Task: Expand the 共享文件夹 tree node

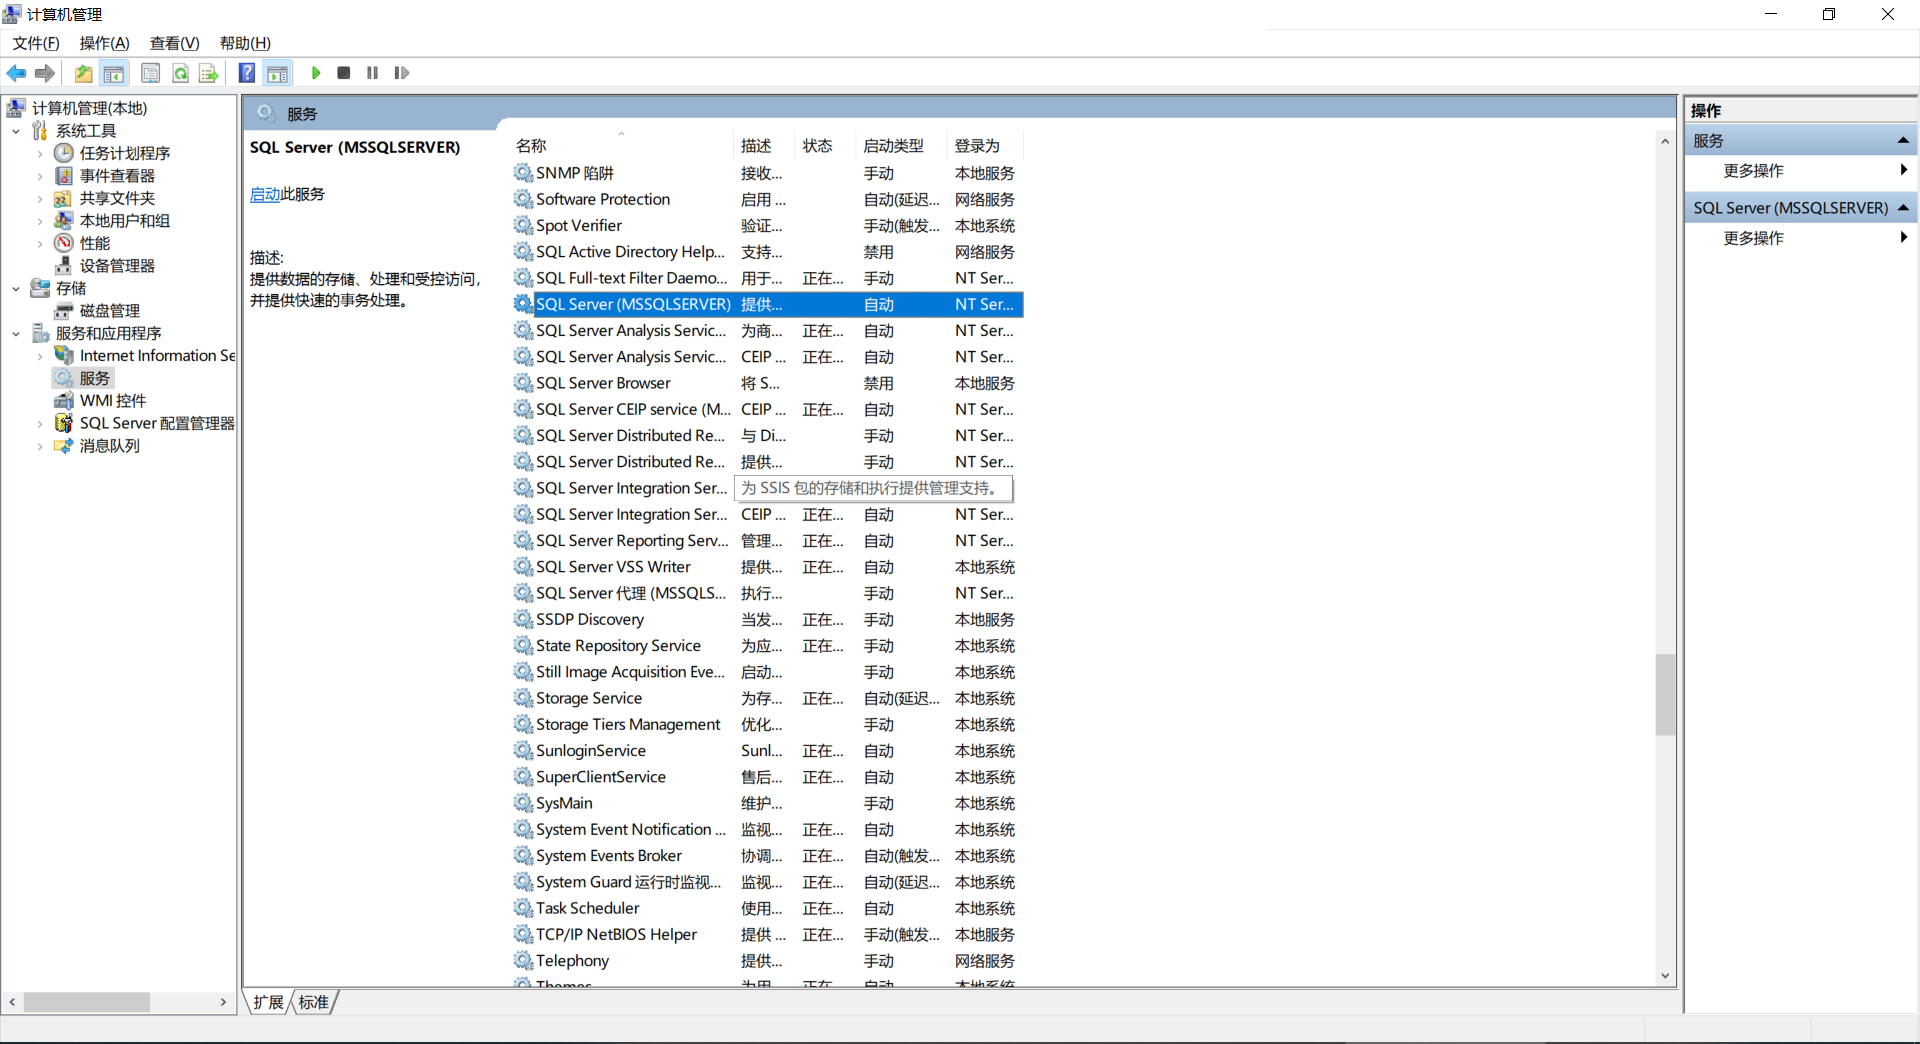Action: click(40, 199)
